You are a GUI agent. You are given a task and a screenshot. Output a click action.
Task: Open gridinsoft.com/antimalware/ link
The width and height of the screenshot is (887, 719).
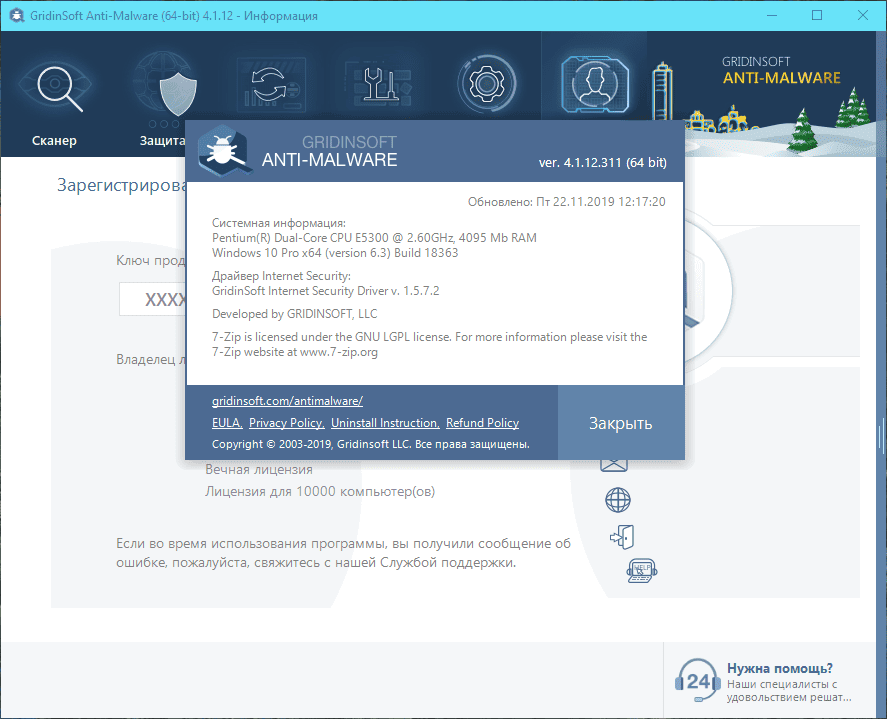[x=287, y=401]
